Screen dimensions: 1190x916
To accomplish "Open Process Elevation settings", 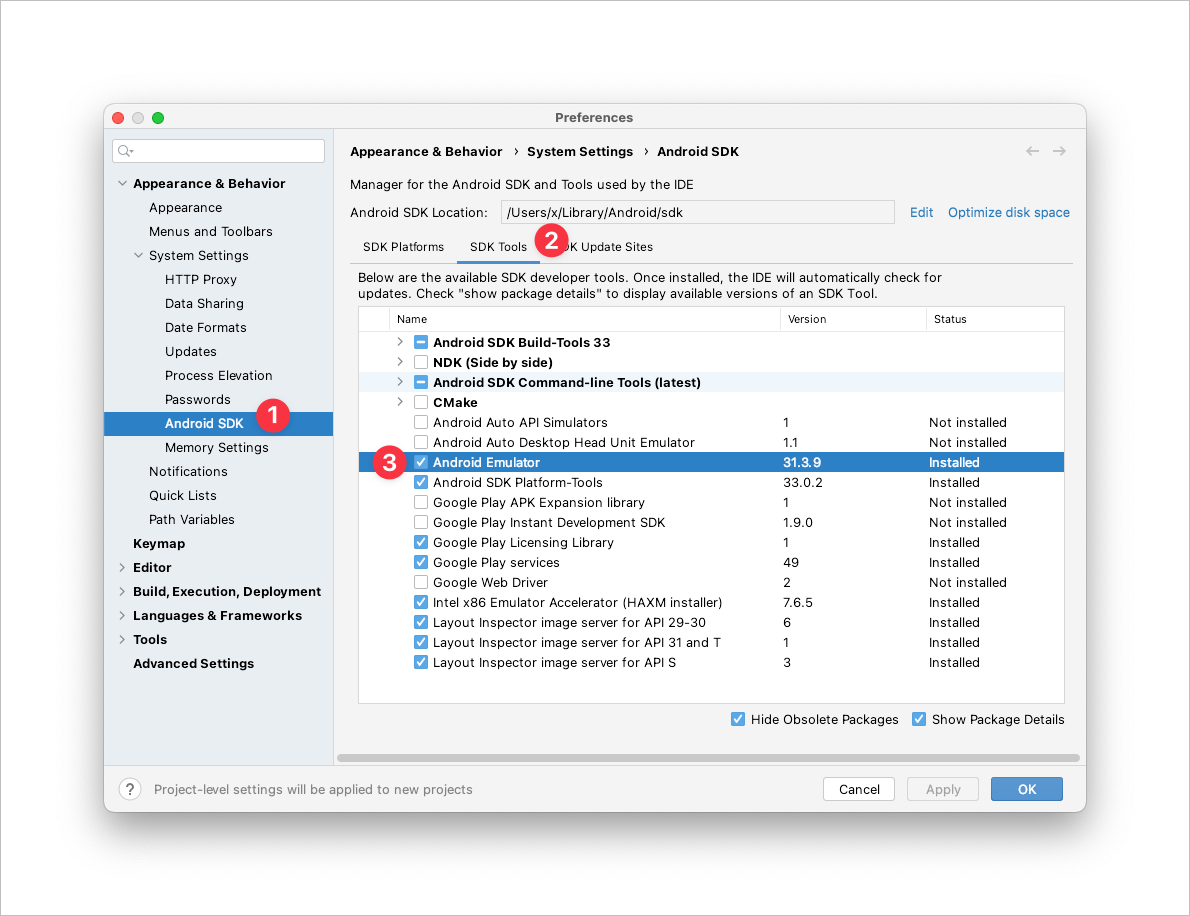I will point(219,376).
